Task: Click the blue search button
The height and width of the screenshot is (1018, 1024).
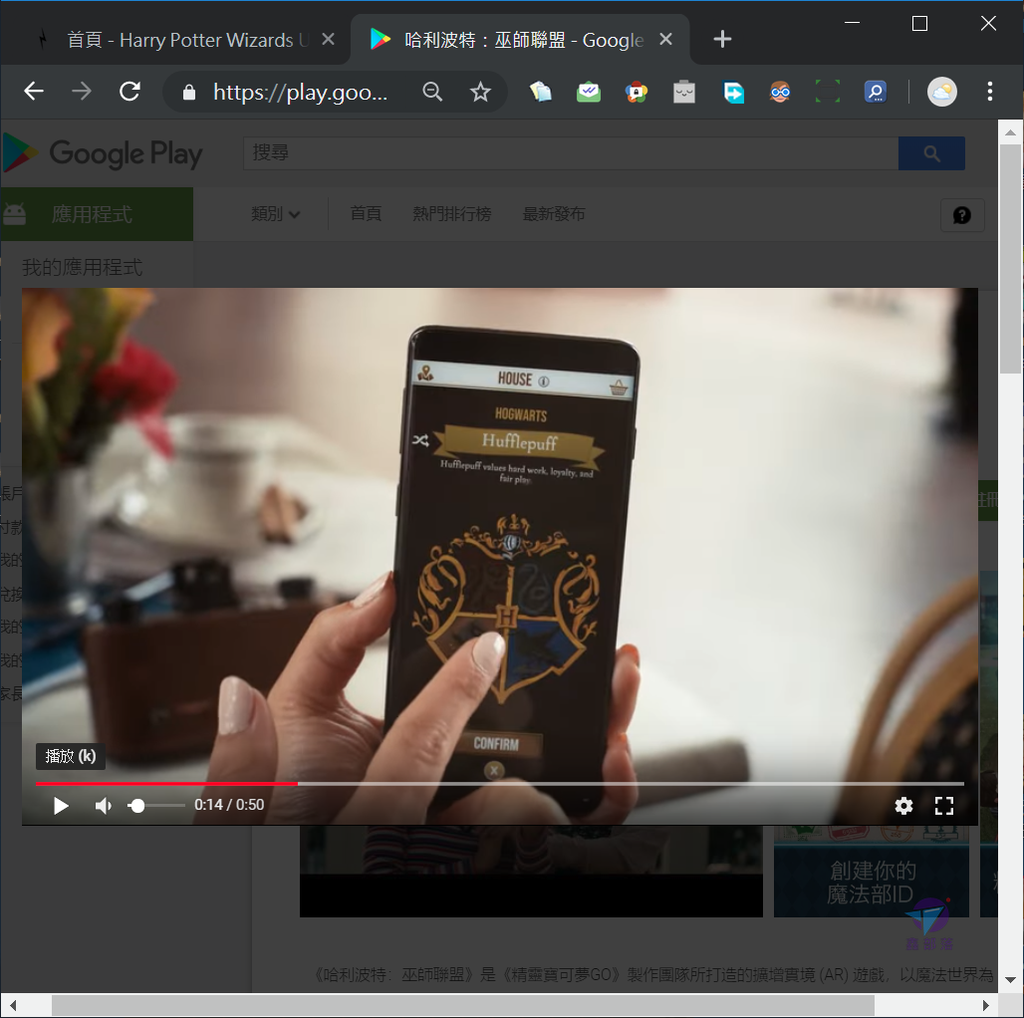Action: (x=931, y=153)
